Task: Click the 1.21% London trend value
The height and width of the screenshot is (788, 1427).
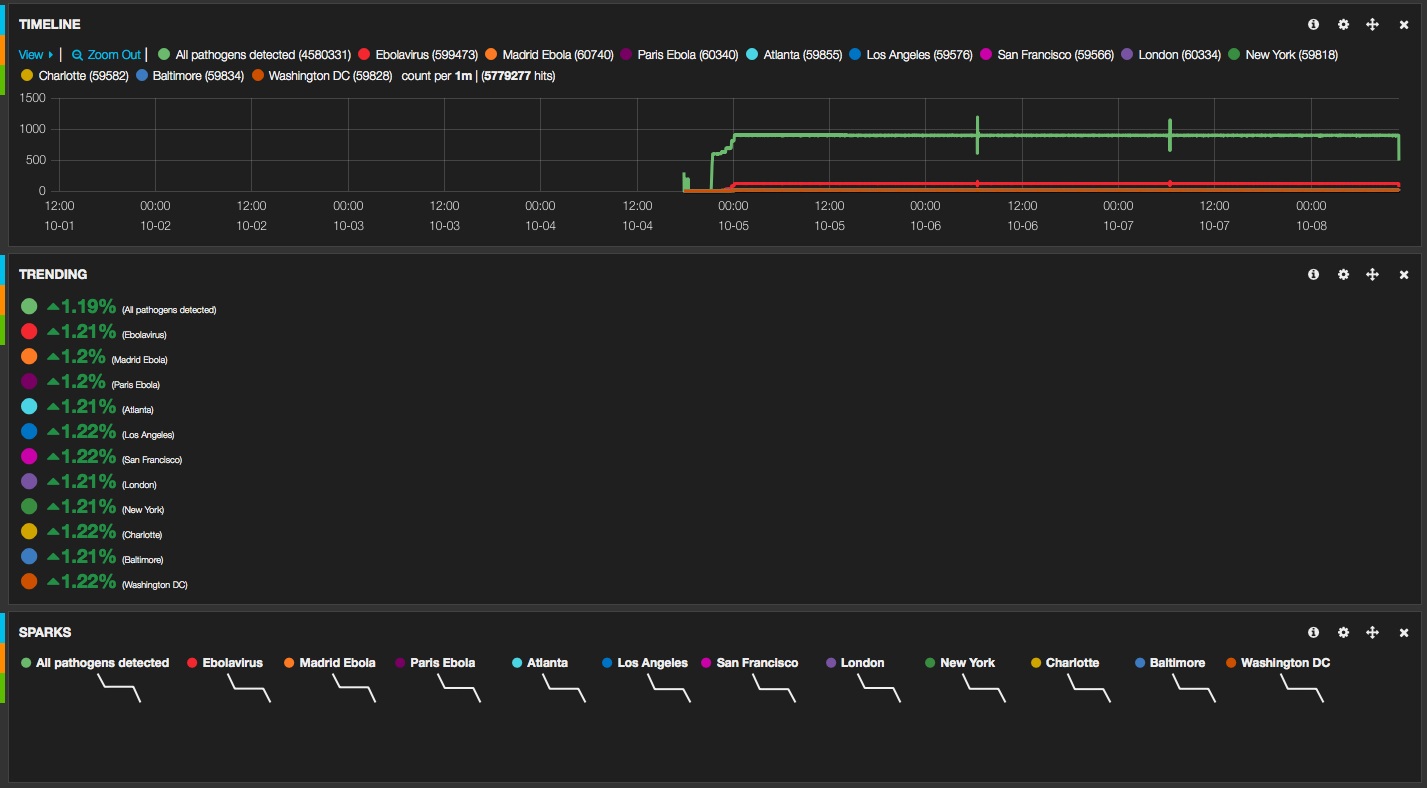Action: pos(89,481)
